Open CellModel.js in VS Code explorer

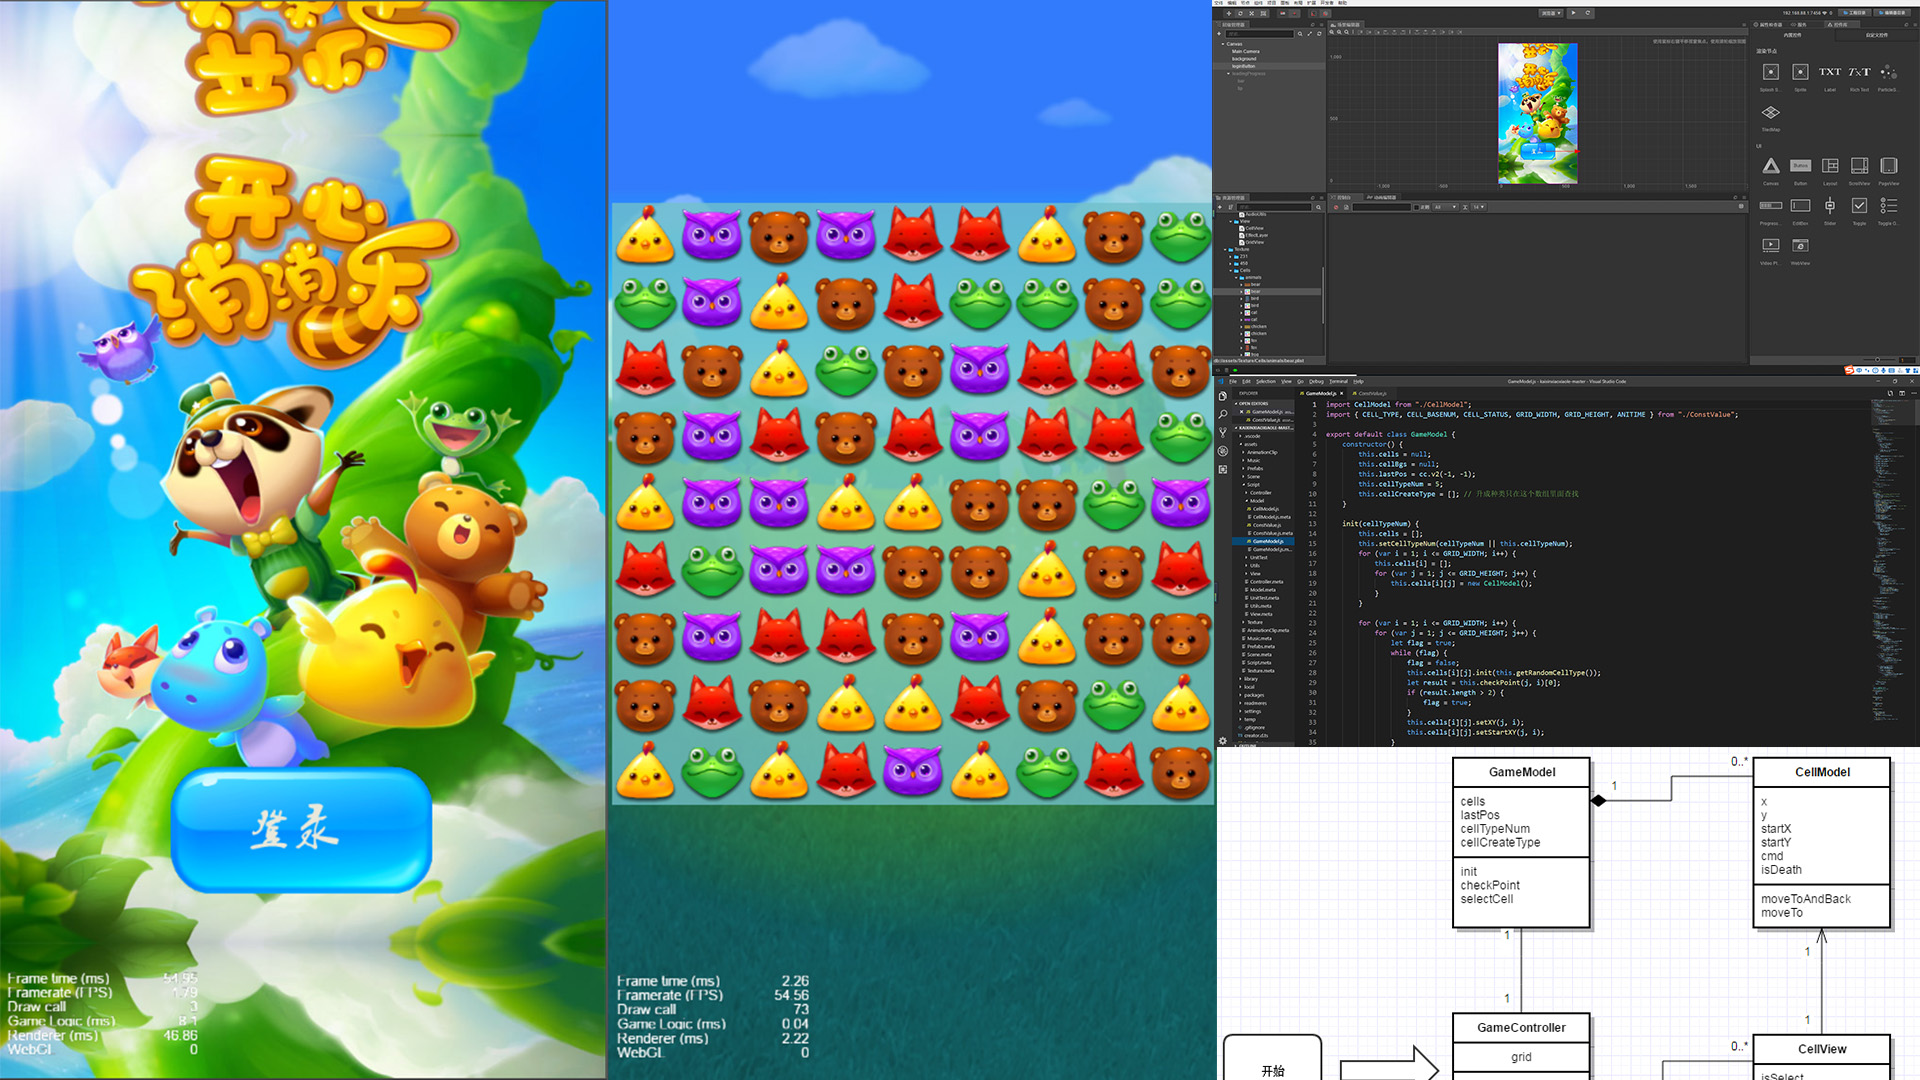point(1264,509)
